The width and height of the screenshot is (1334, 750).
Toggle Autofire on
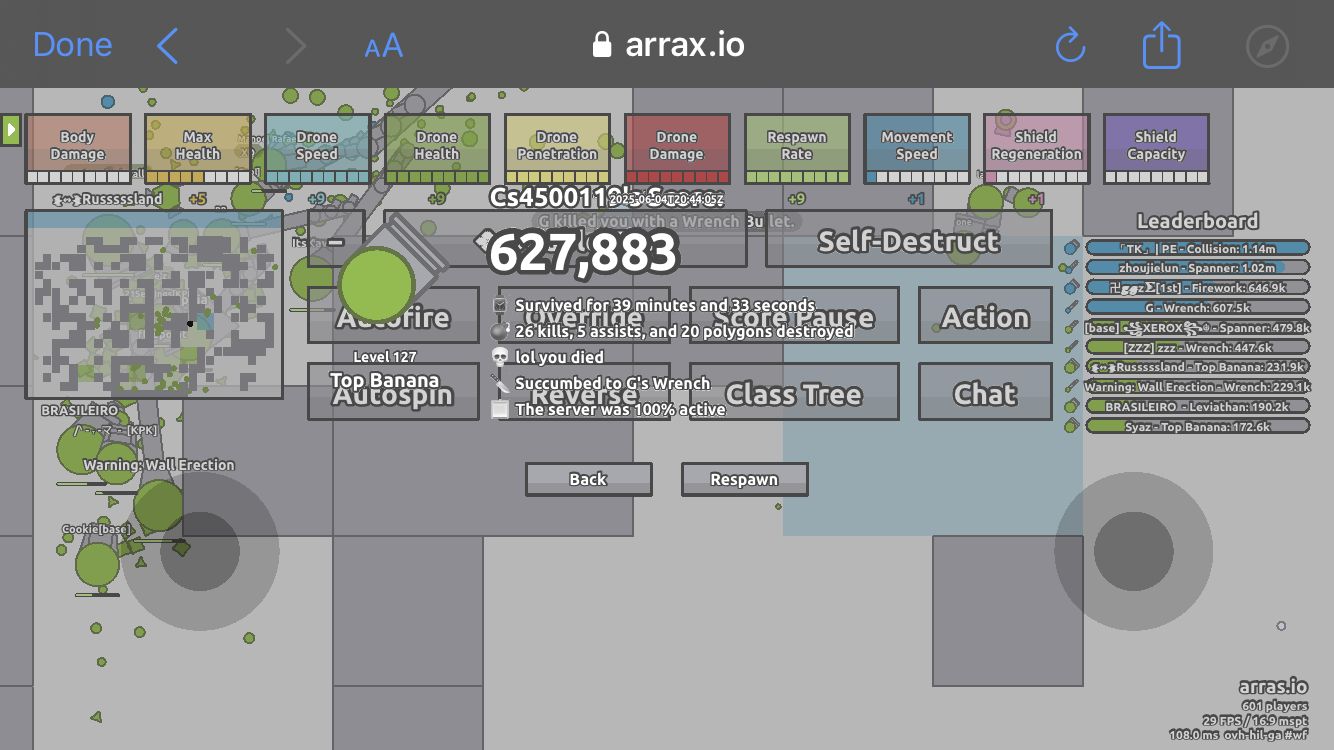pos(393,316)
